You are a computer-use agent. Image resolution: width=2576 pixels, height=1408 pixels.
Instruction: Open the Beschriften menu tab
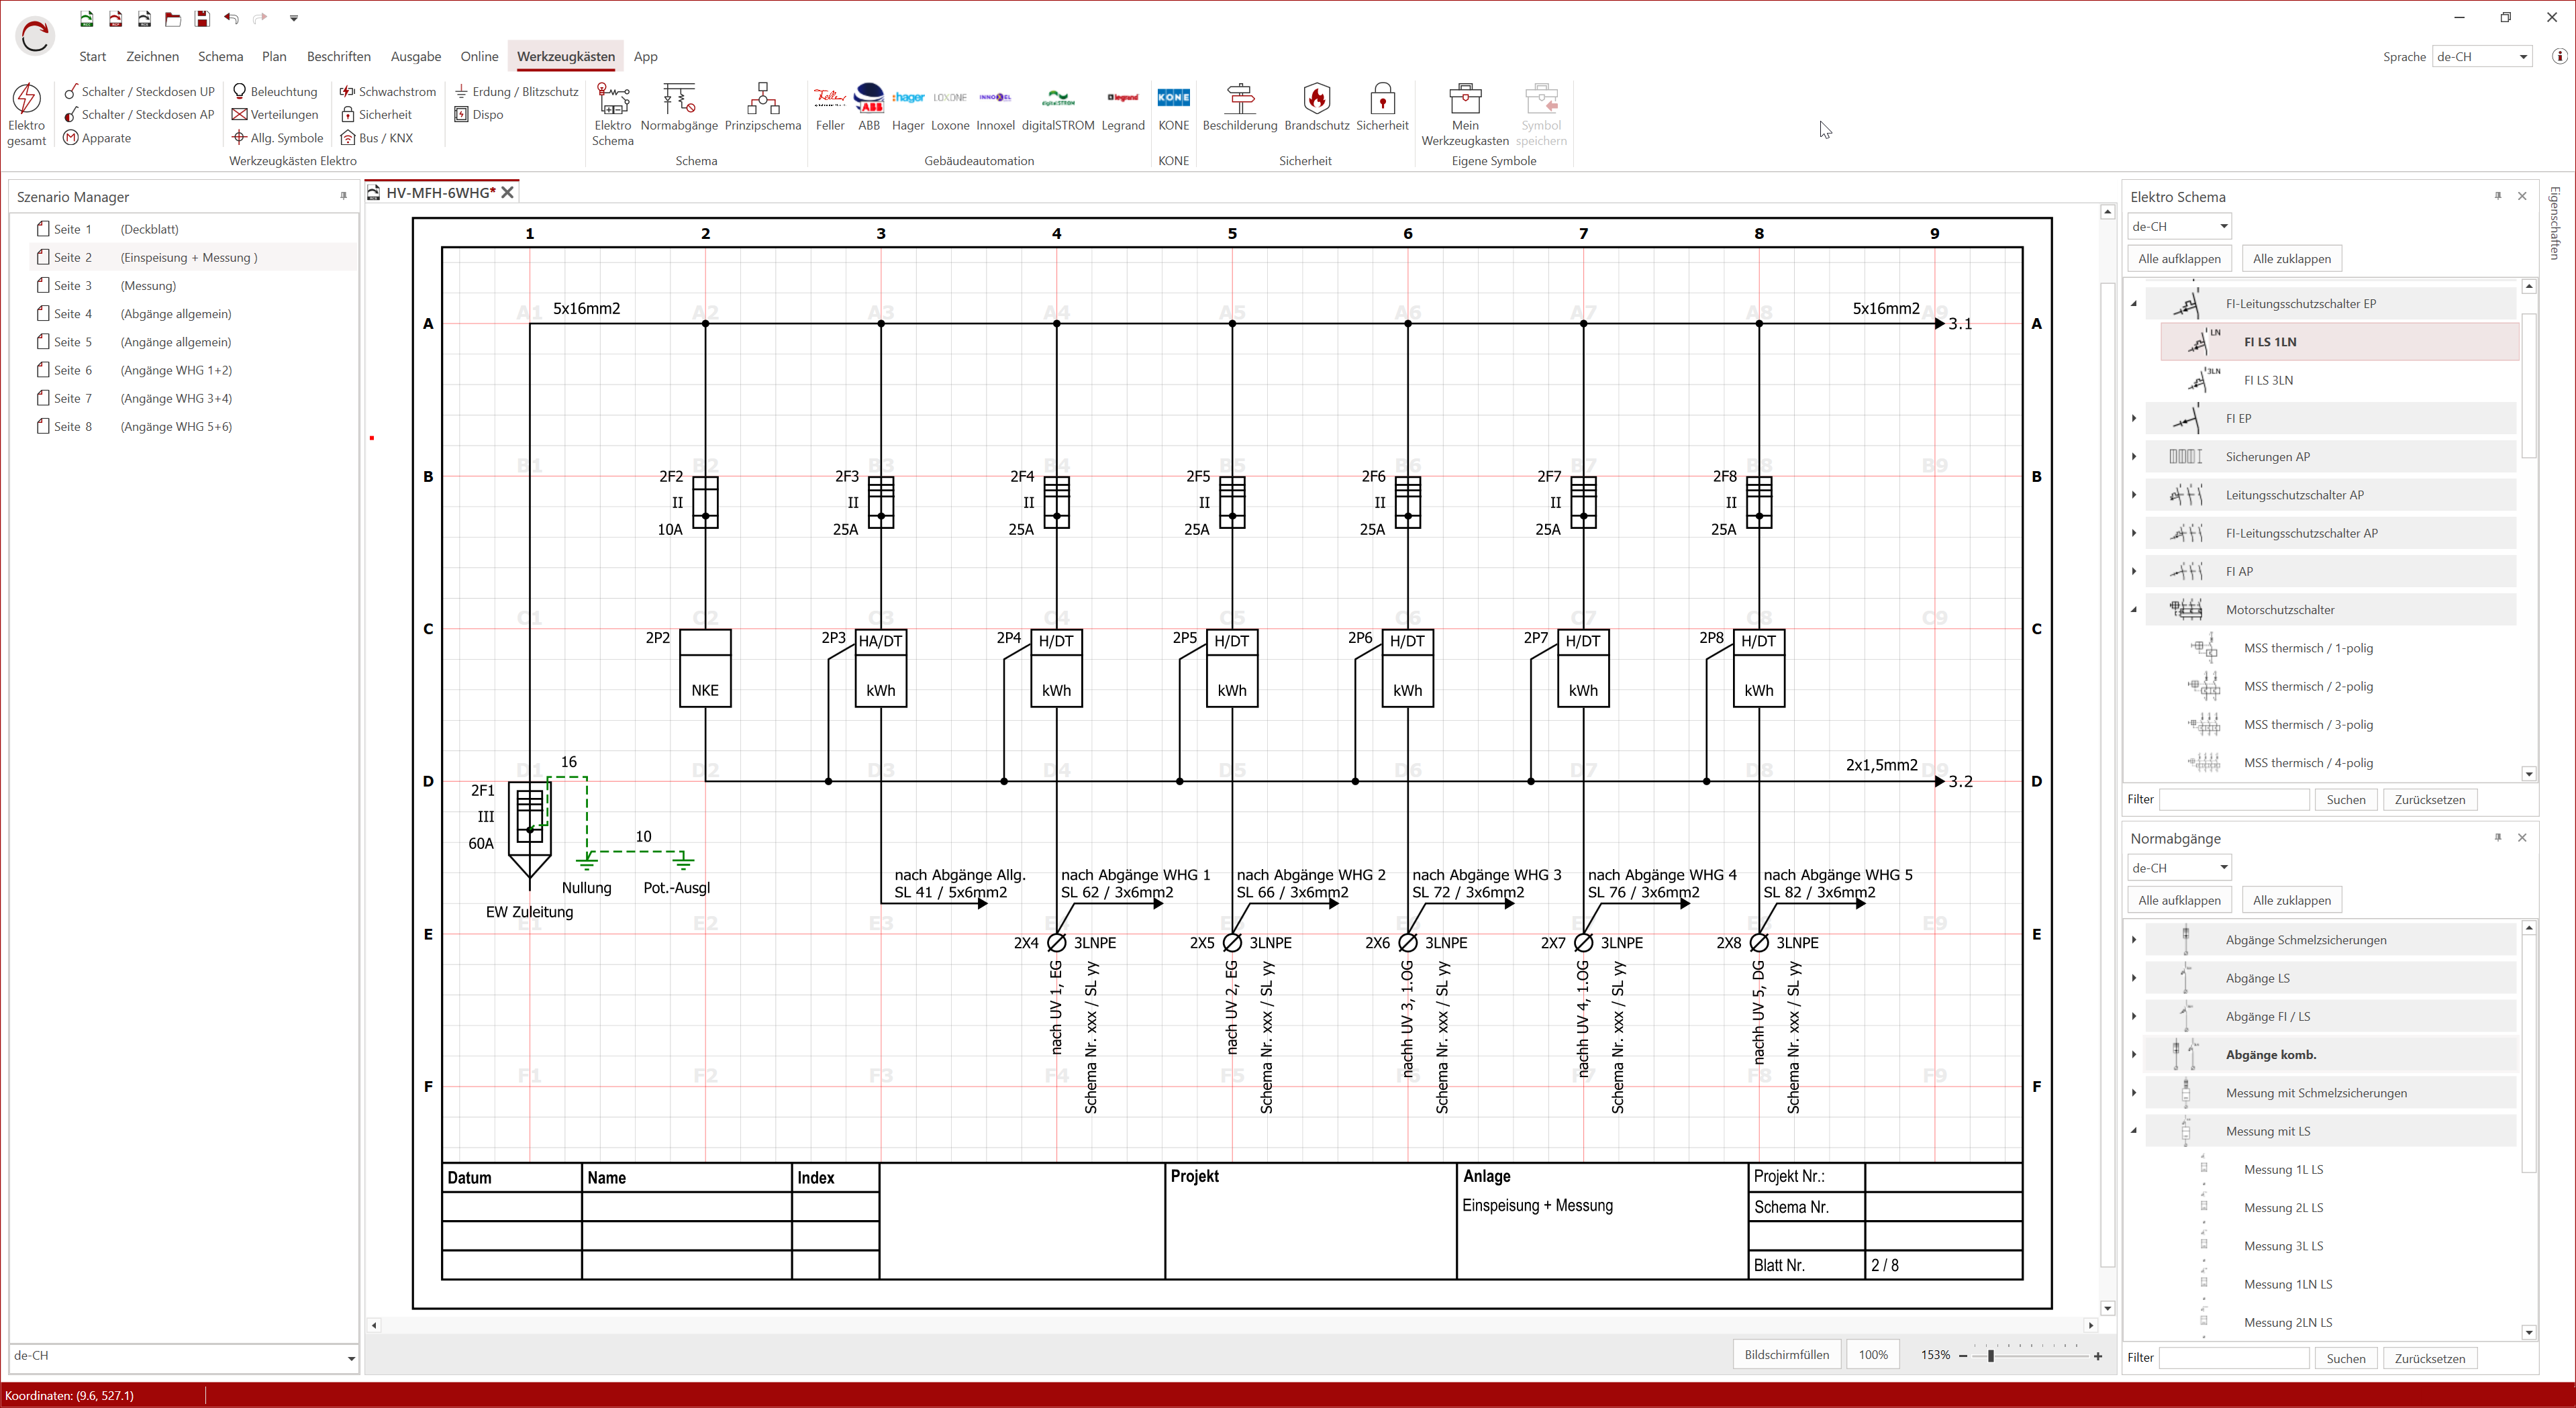click(338, 57)
